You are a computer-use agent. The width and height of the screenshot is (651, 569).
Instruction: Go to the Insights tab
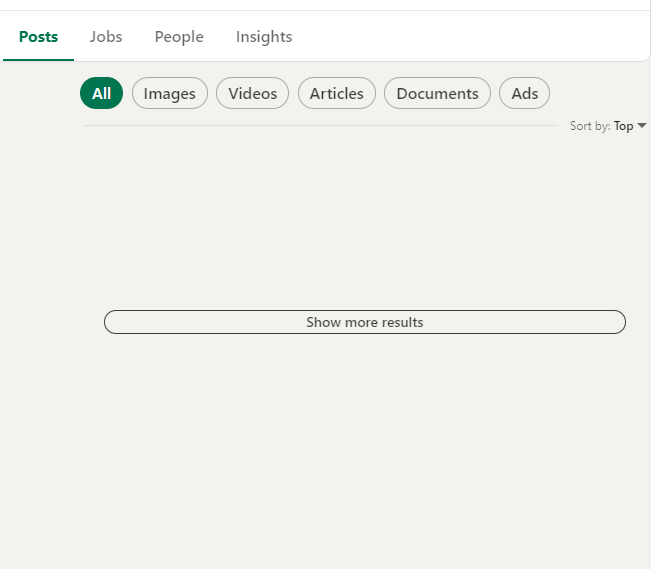click(x=264, y=37)
